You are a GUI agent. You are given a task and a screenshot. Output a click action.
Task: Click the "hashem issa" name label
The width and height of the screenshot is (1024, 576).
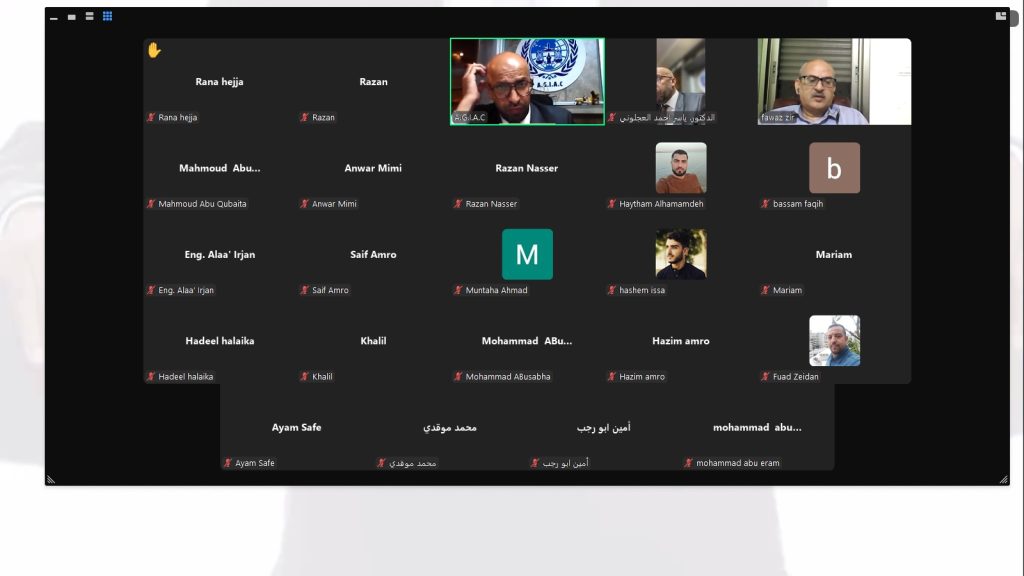coord(642,290)
